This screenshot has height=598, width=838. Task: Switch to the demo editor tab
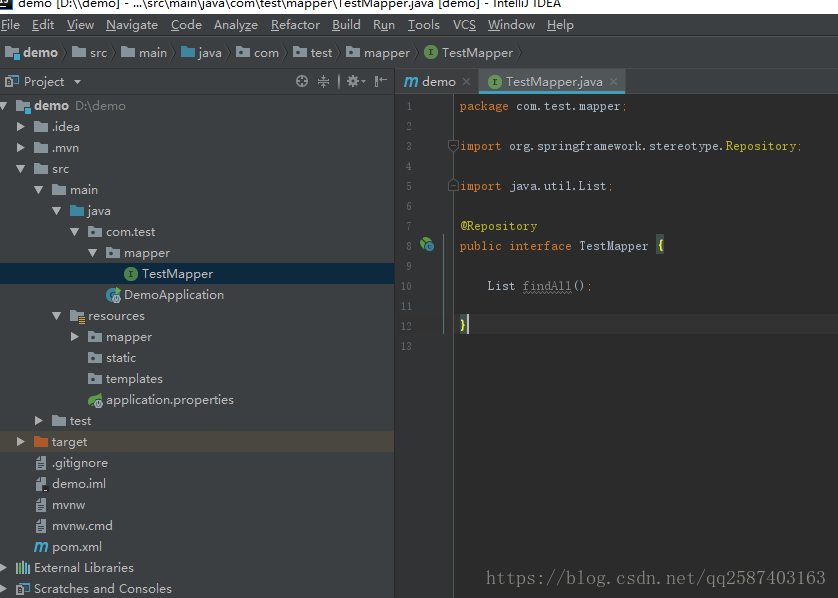tap(437, 82)
